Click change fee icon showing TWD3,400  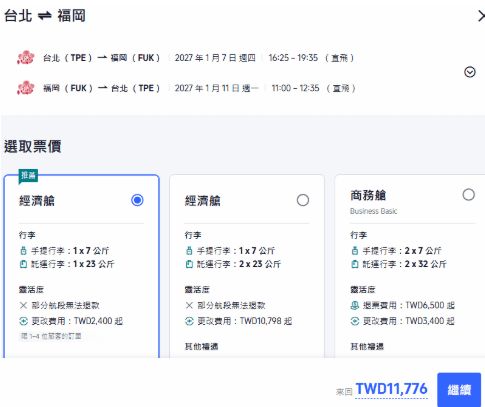click(355, 321)
